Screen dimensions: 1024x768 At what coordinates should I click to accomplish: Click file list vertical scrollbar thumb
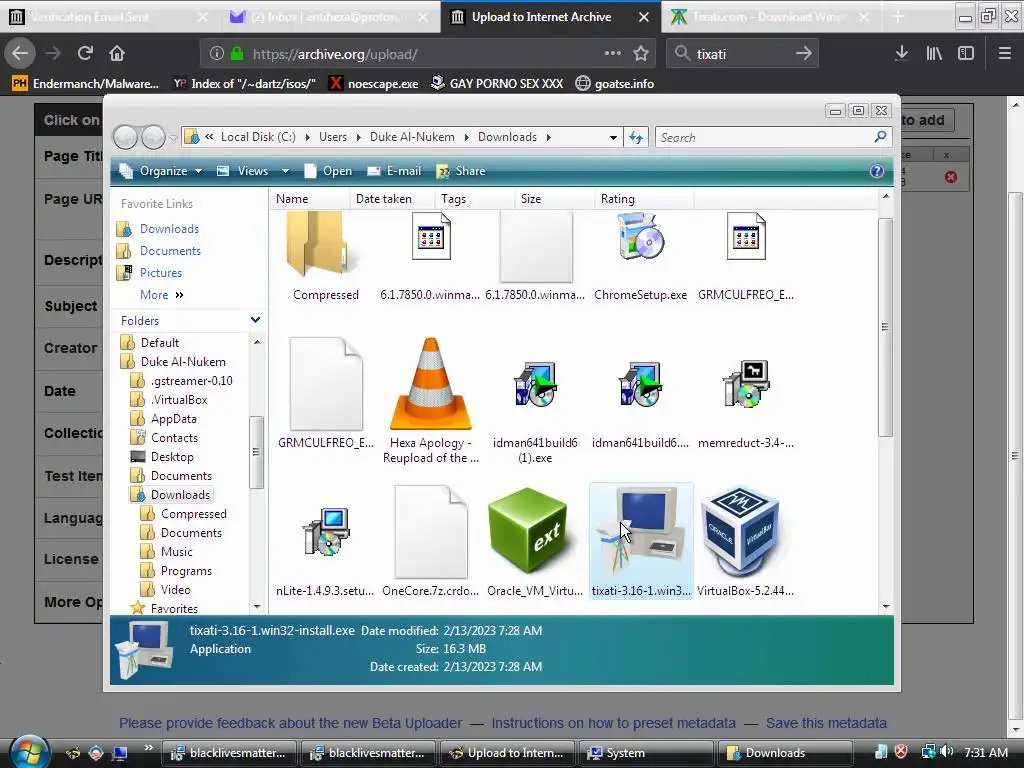click(885, 327)
